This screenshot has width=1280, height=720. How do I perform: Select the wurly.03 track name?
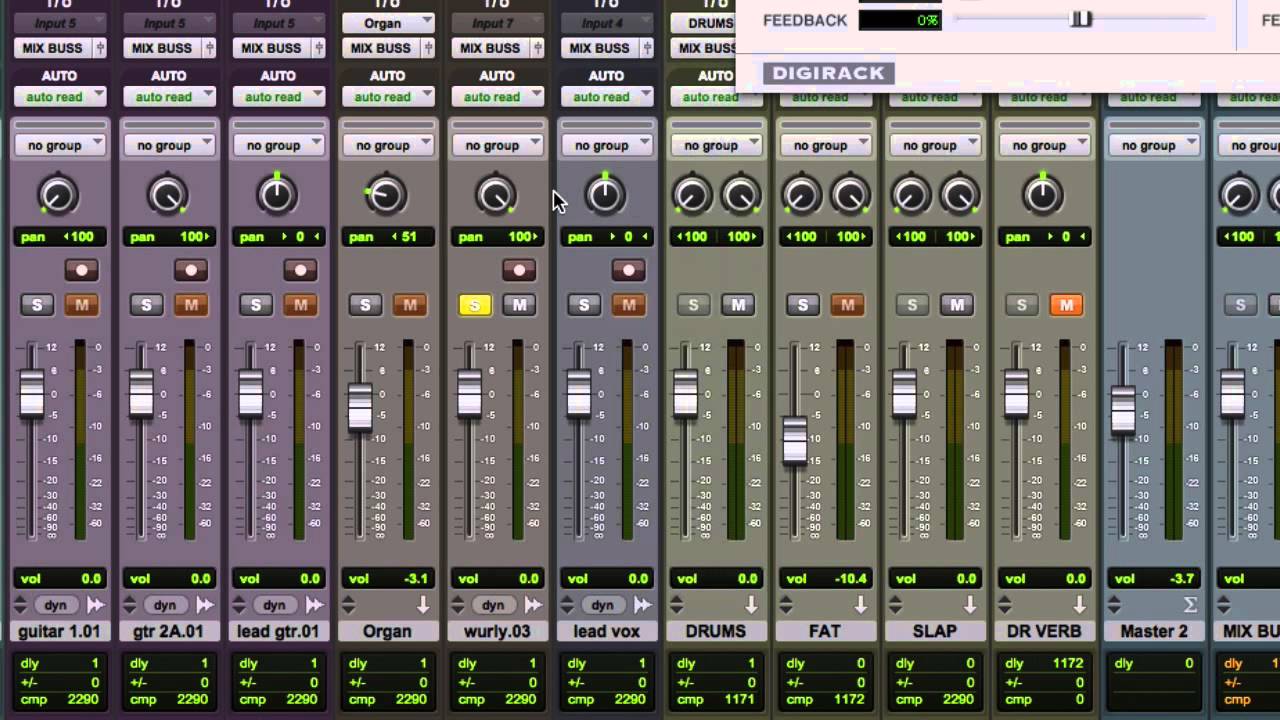coord(496,631)
